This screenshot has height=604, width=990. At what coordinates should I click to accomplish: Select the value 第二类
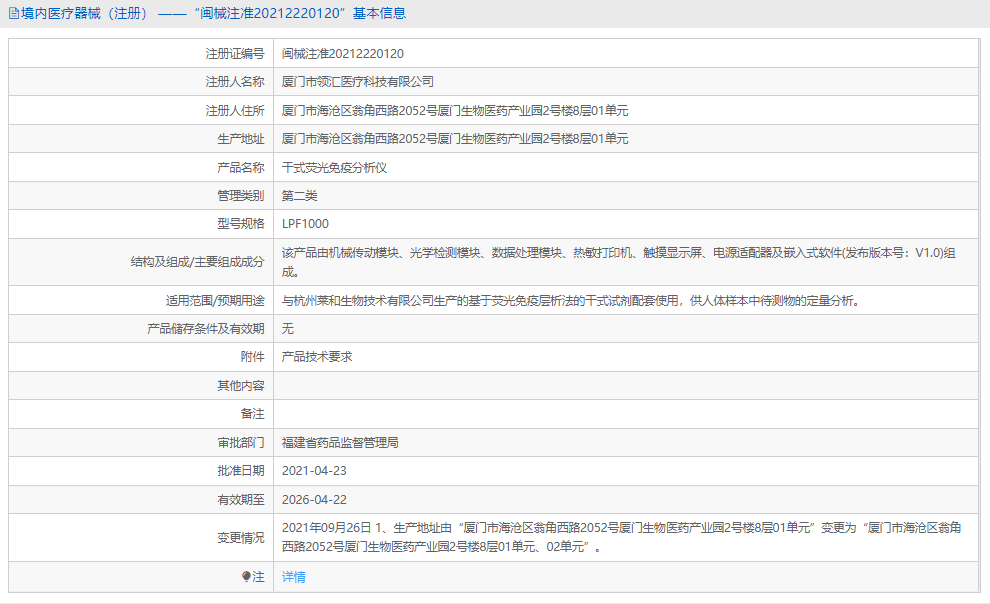[x=299, y=196]
